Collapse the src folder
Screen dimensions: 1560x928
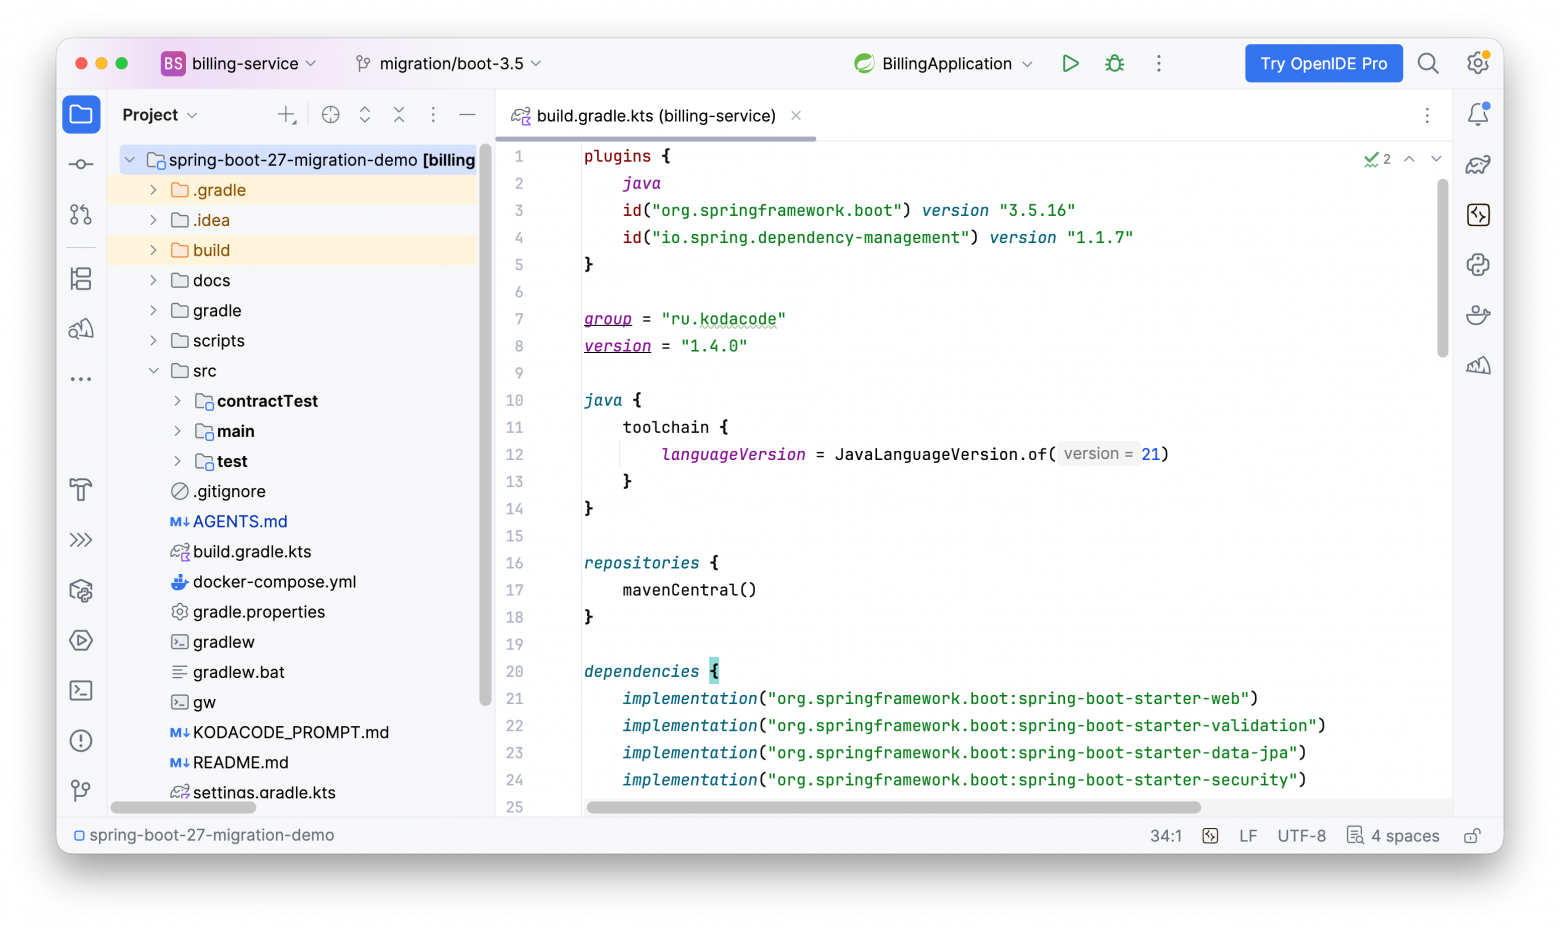153,371
